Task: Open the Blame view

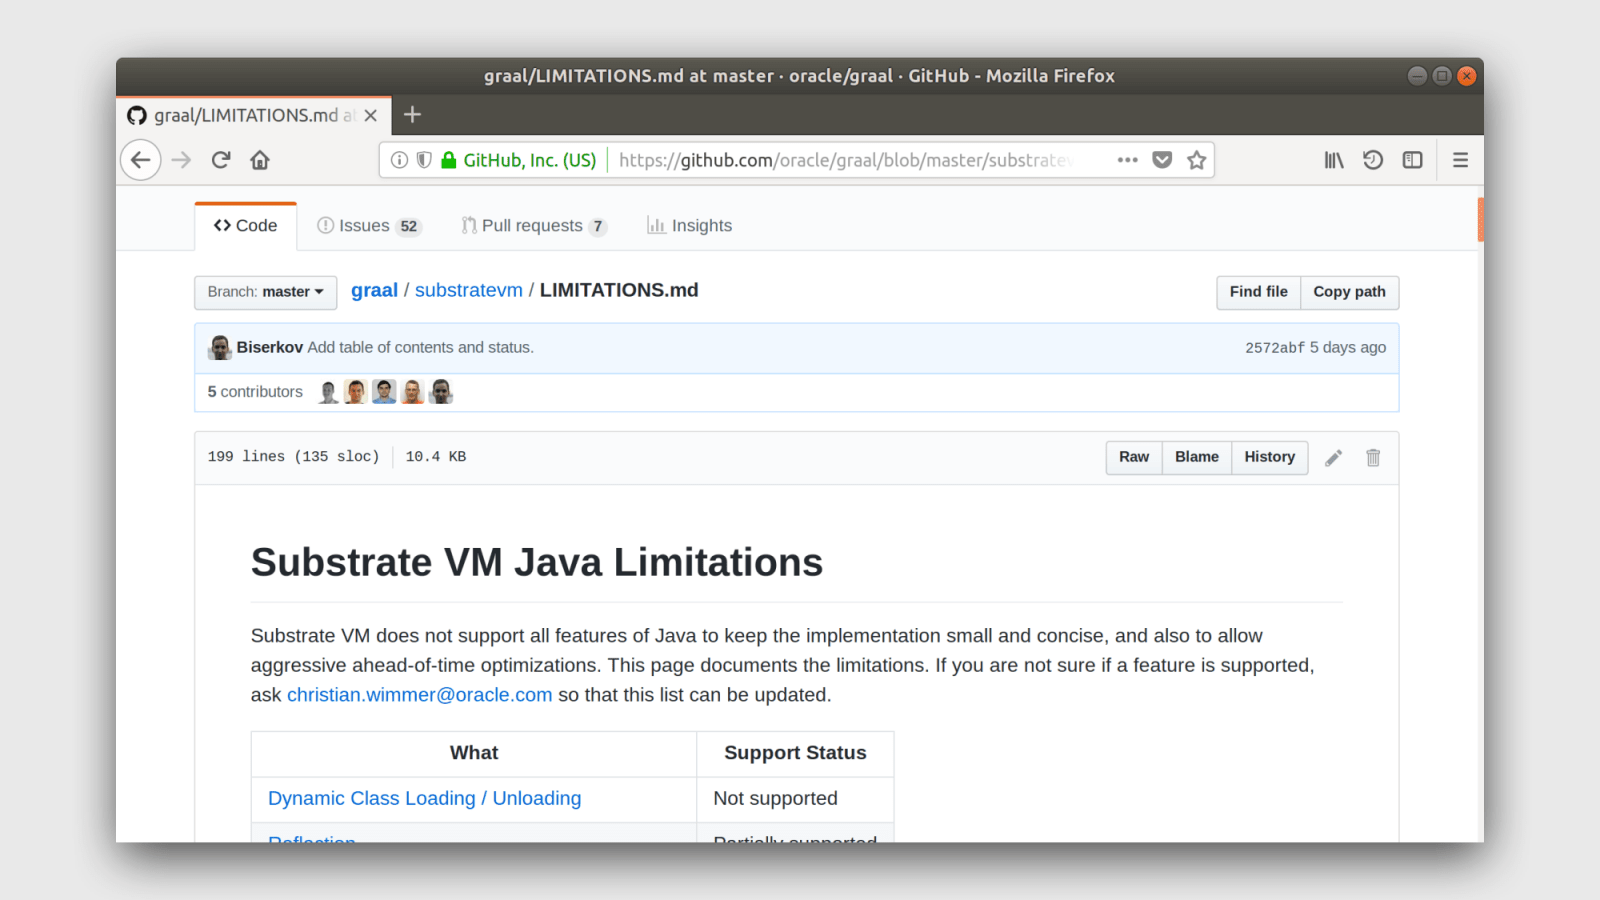Action: click(1197, 457)
